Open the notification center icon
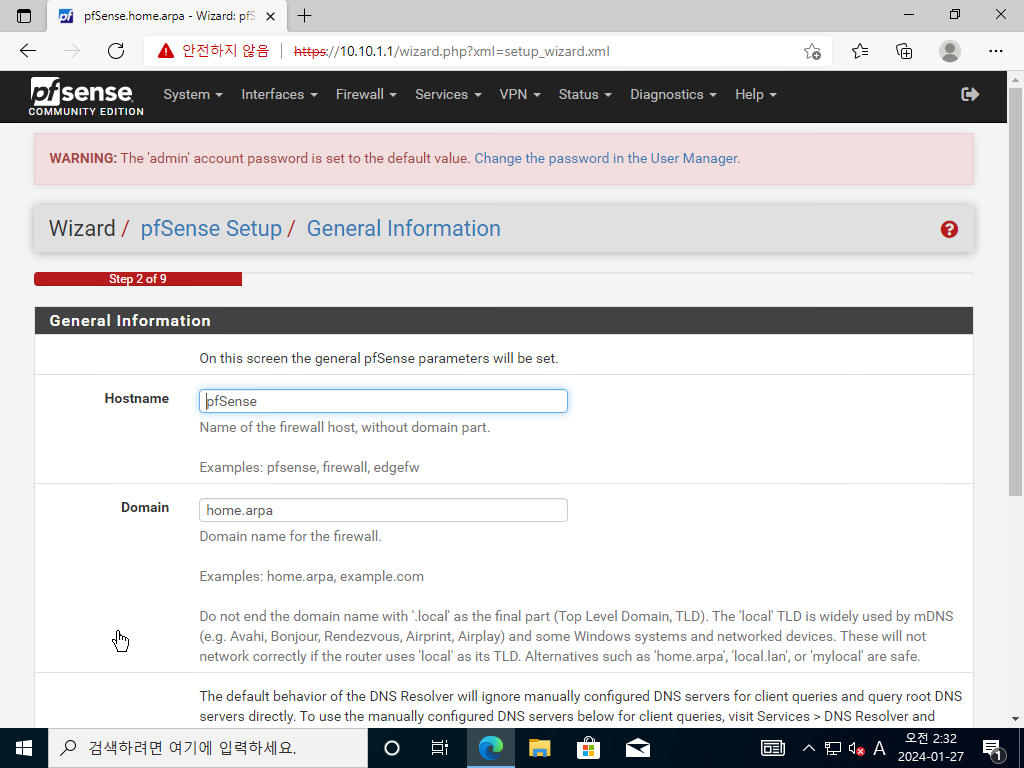1024x768 pixels. pos(993,749)
